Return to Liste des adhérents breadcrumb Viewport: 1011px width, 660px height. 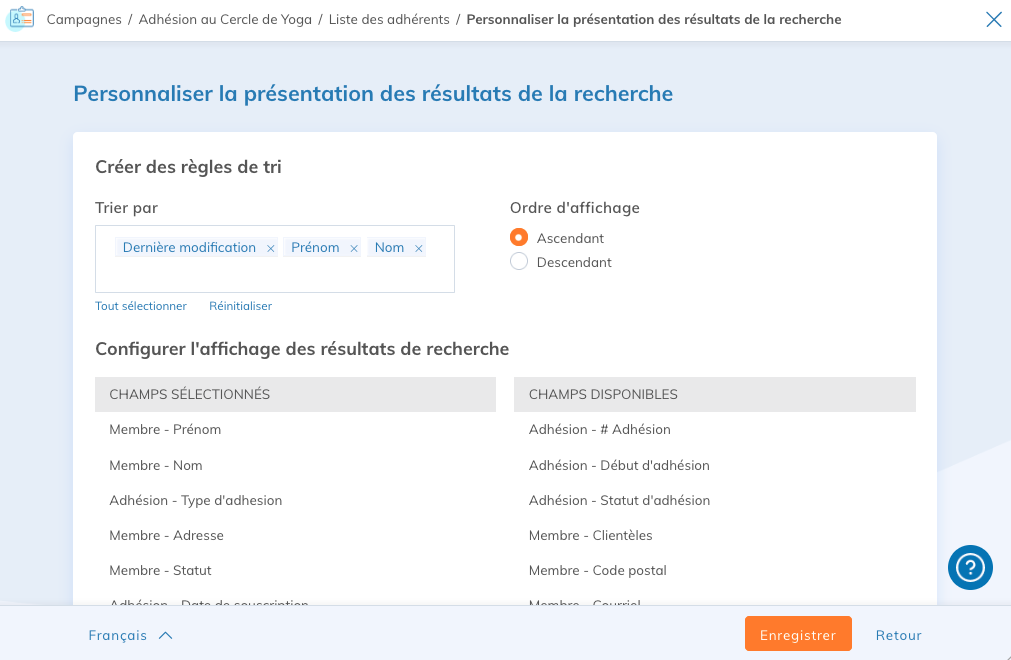[389, 18]
